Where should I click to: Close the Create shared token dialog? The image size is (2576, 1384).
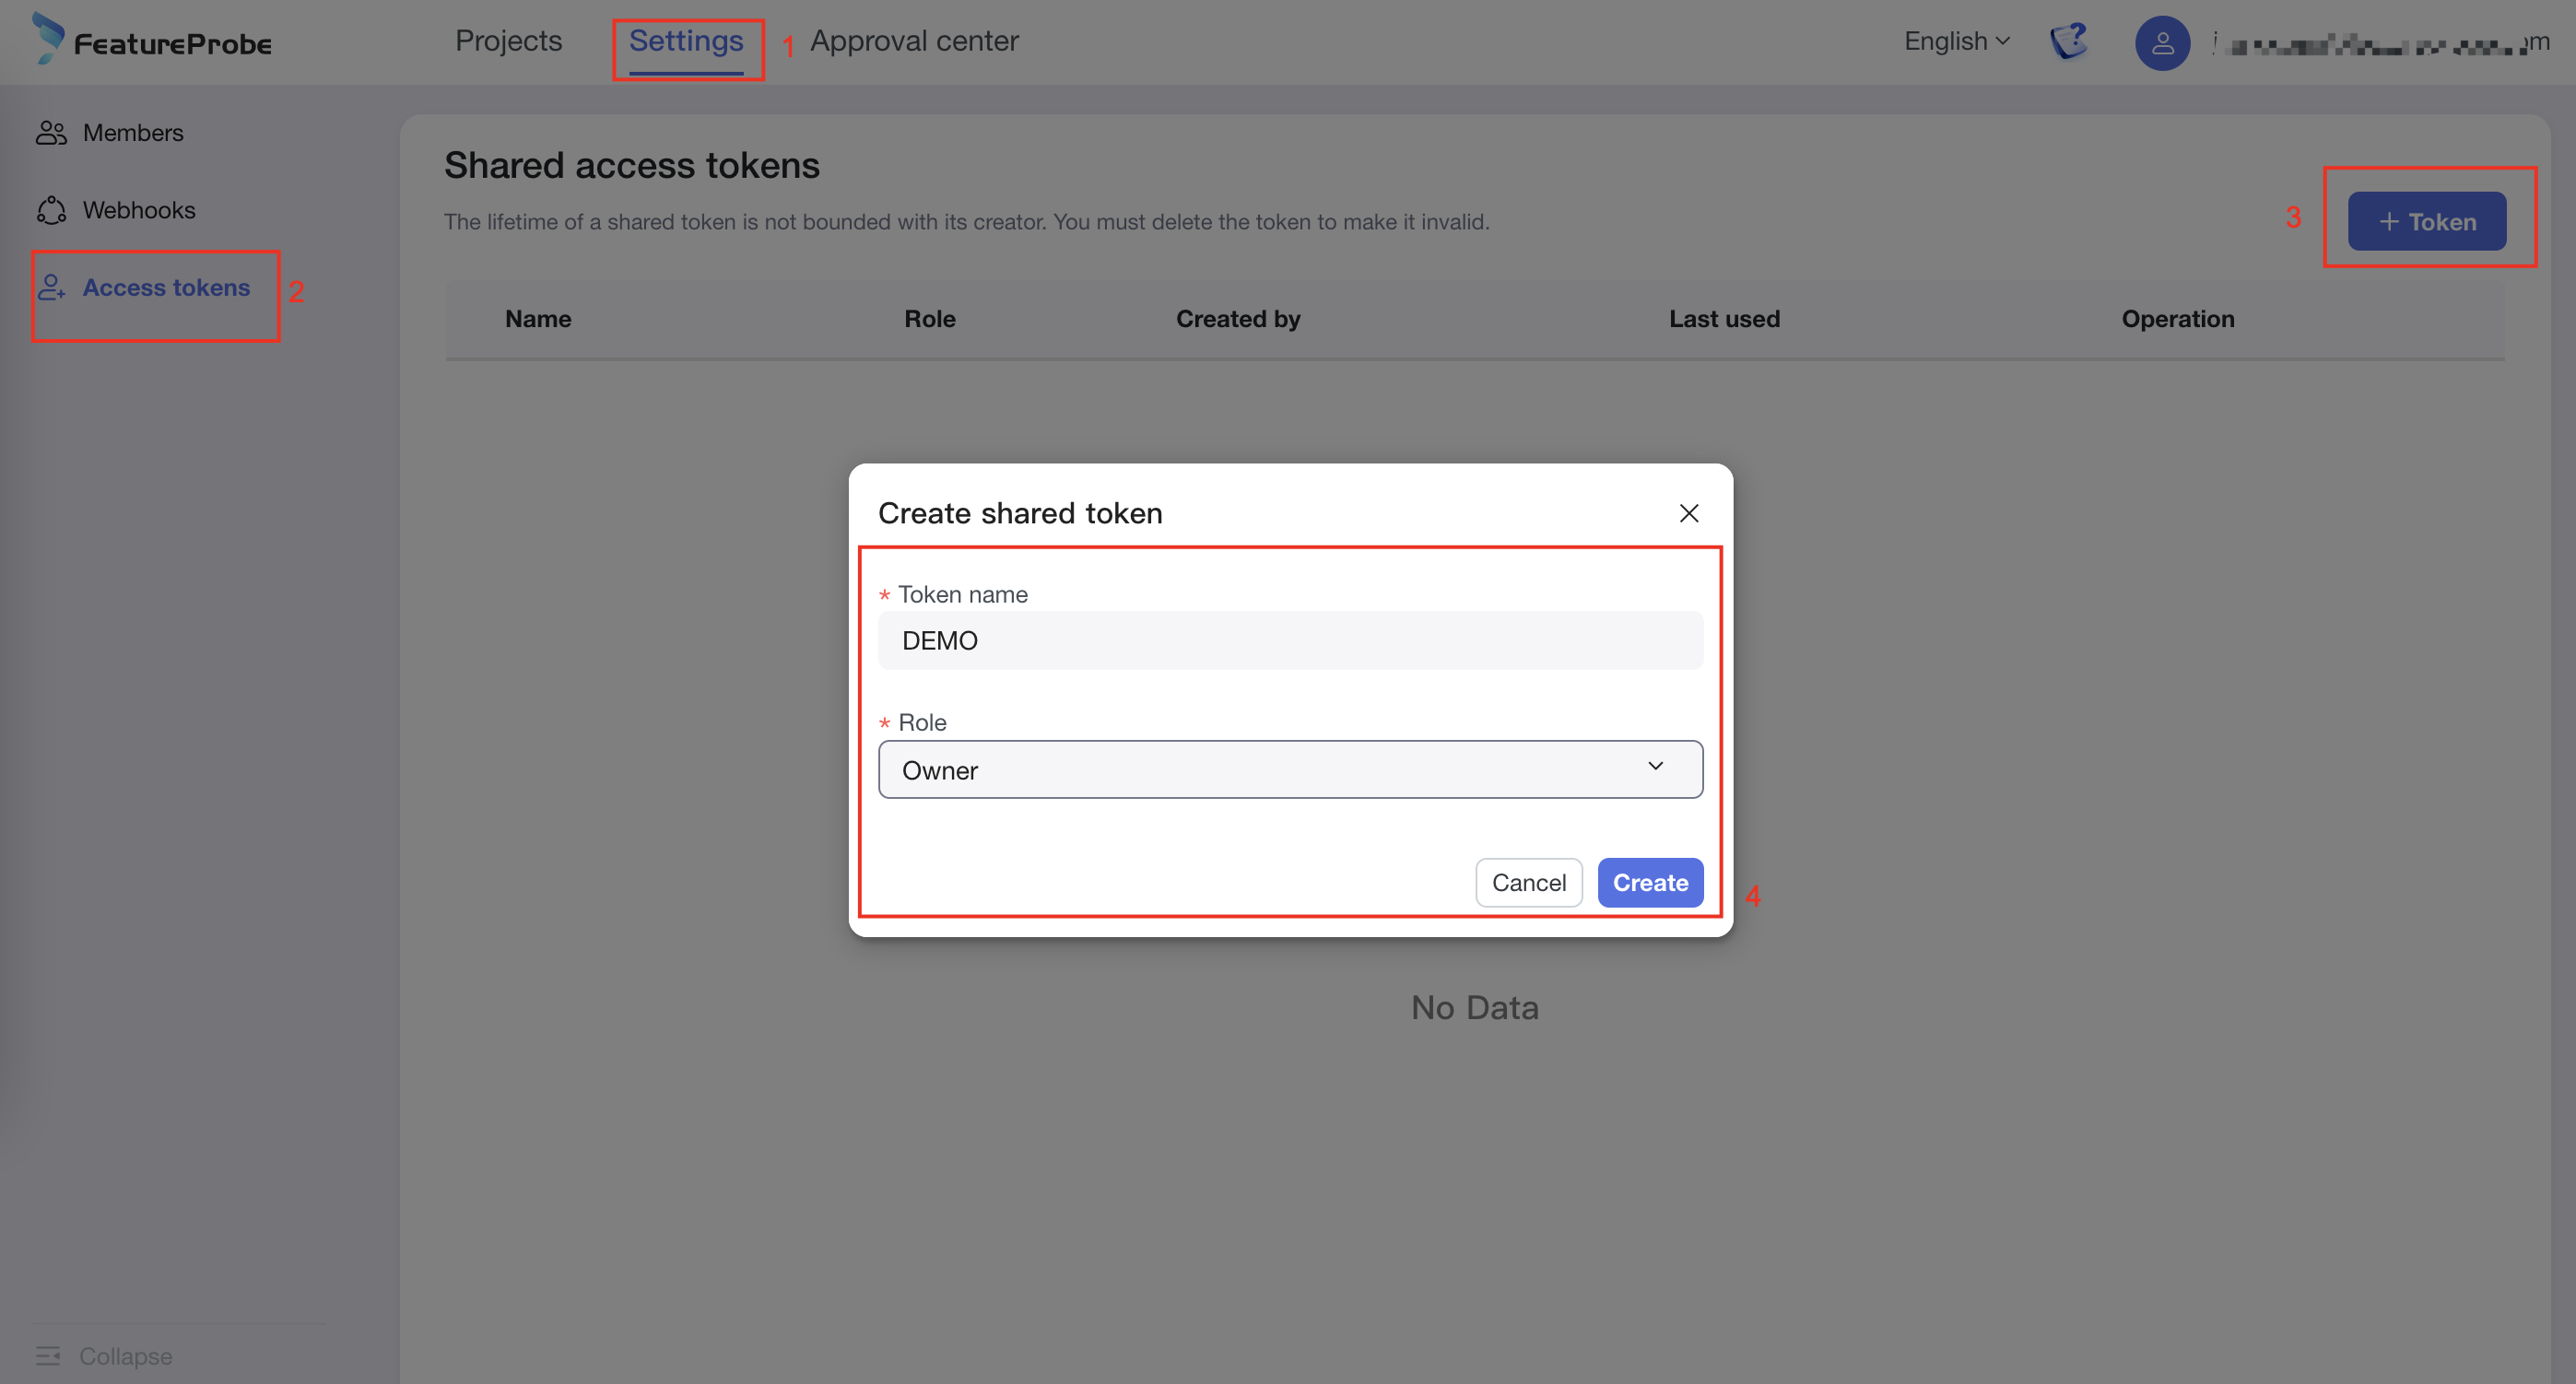(1688, 513)
